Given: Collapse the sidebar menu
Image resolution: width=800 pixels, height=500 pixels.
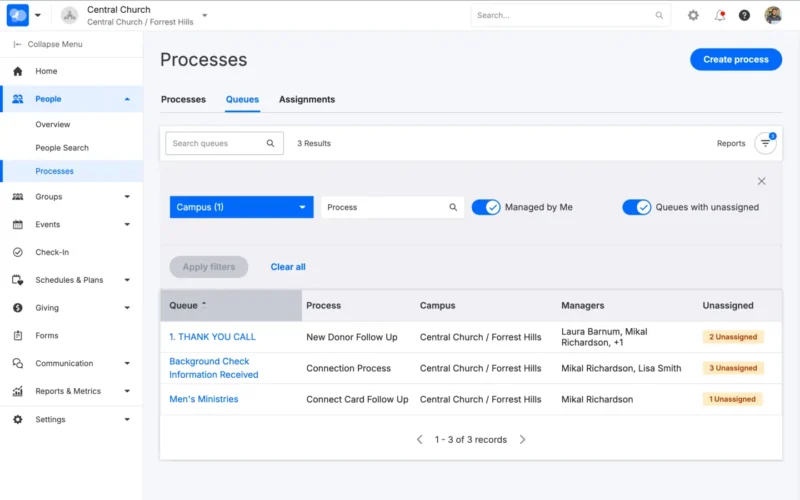Looking at the screenshot, I should [x=47, y=44].
